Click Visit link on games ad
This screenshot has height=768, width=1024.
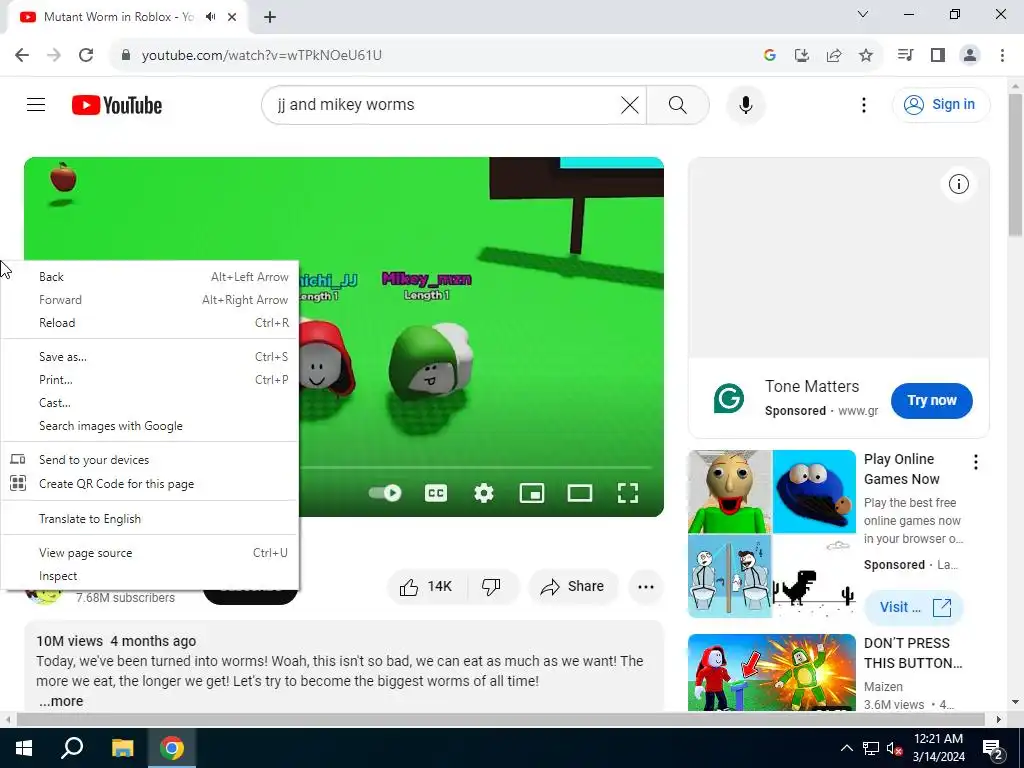point(914,607)
